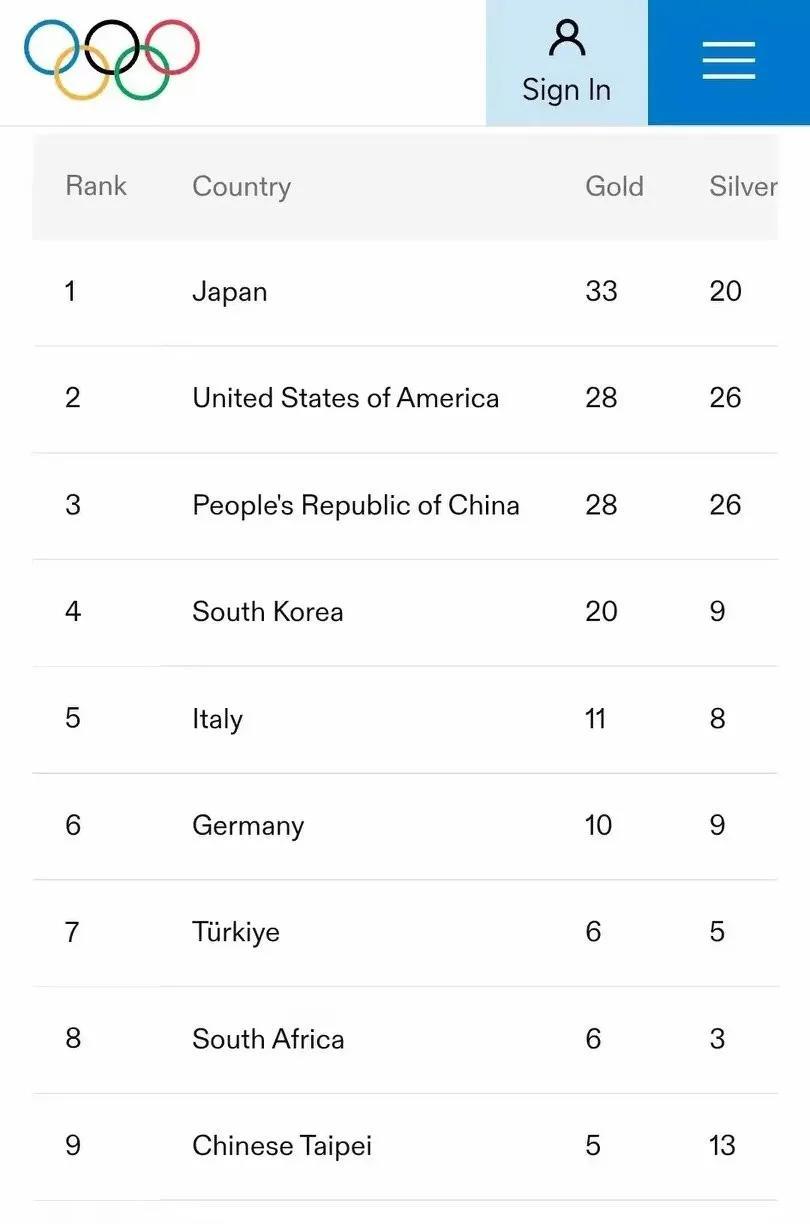Screen dimensions: 810x1224
Task: Click Japan's gold medal count 33
Action: (601, 292)
